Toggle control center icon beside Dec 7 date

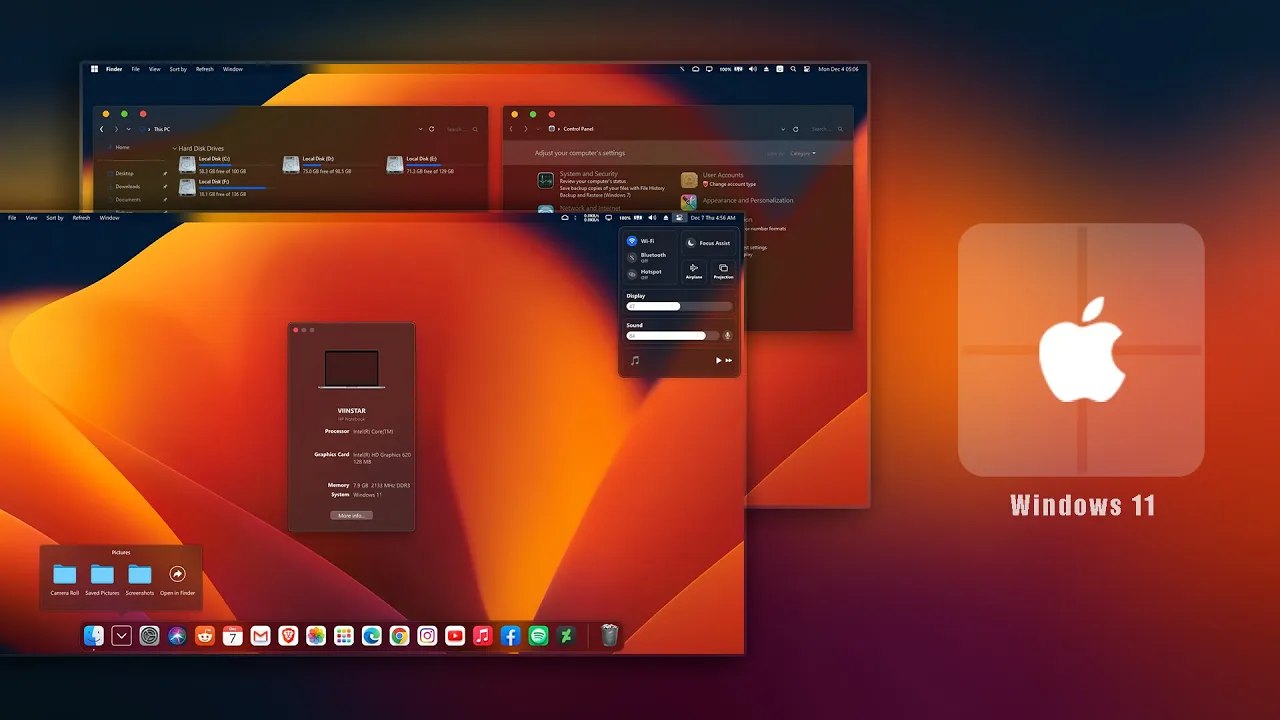coord(679,217)
